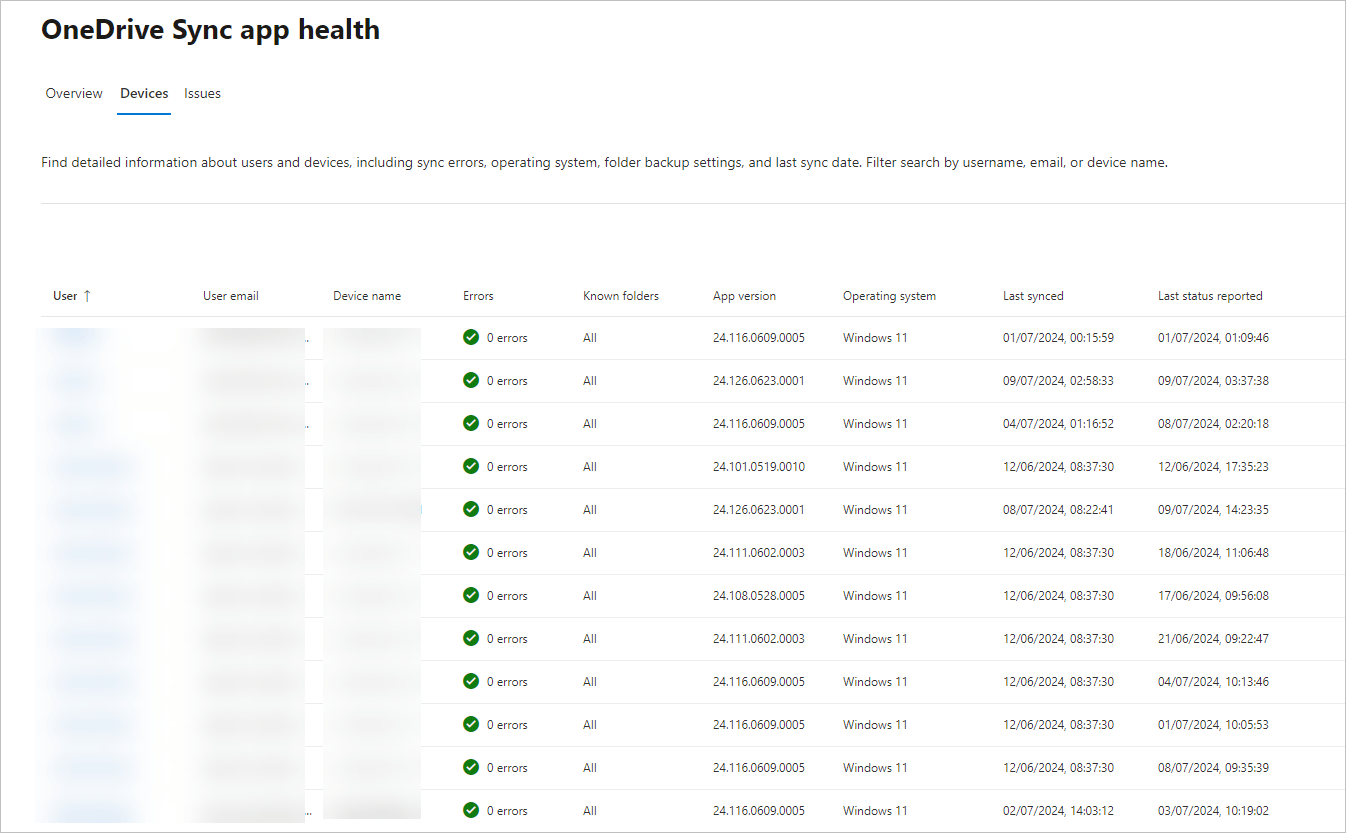Image resolution: width=1346 pixels, height=833 pixels.
Task: Click the Last synced column header
Action: click(1033, 296)
